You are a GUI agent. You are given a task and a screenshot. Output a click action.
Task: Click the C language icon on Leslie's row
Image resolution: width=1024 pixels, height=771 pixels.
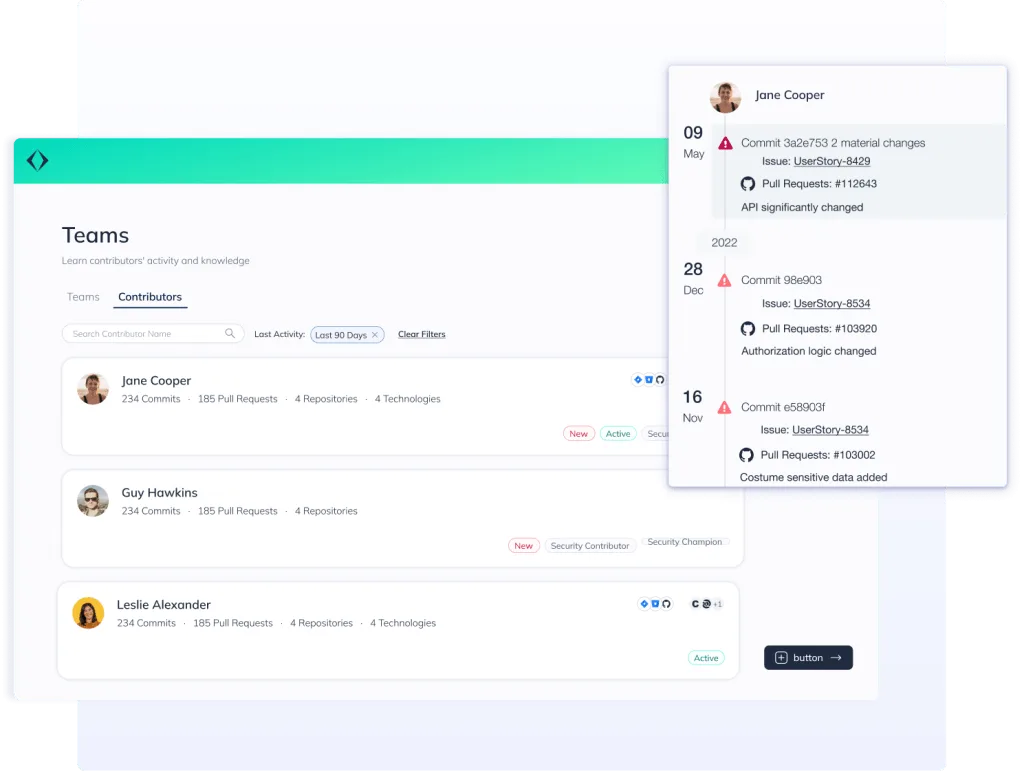[695, 604]
